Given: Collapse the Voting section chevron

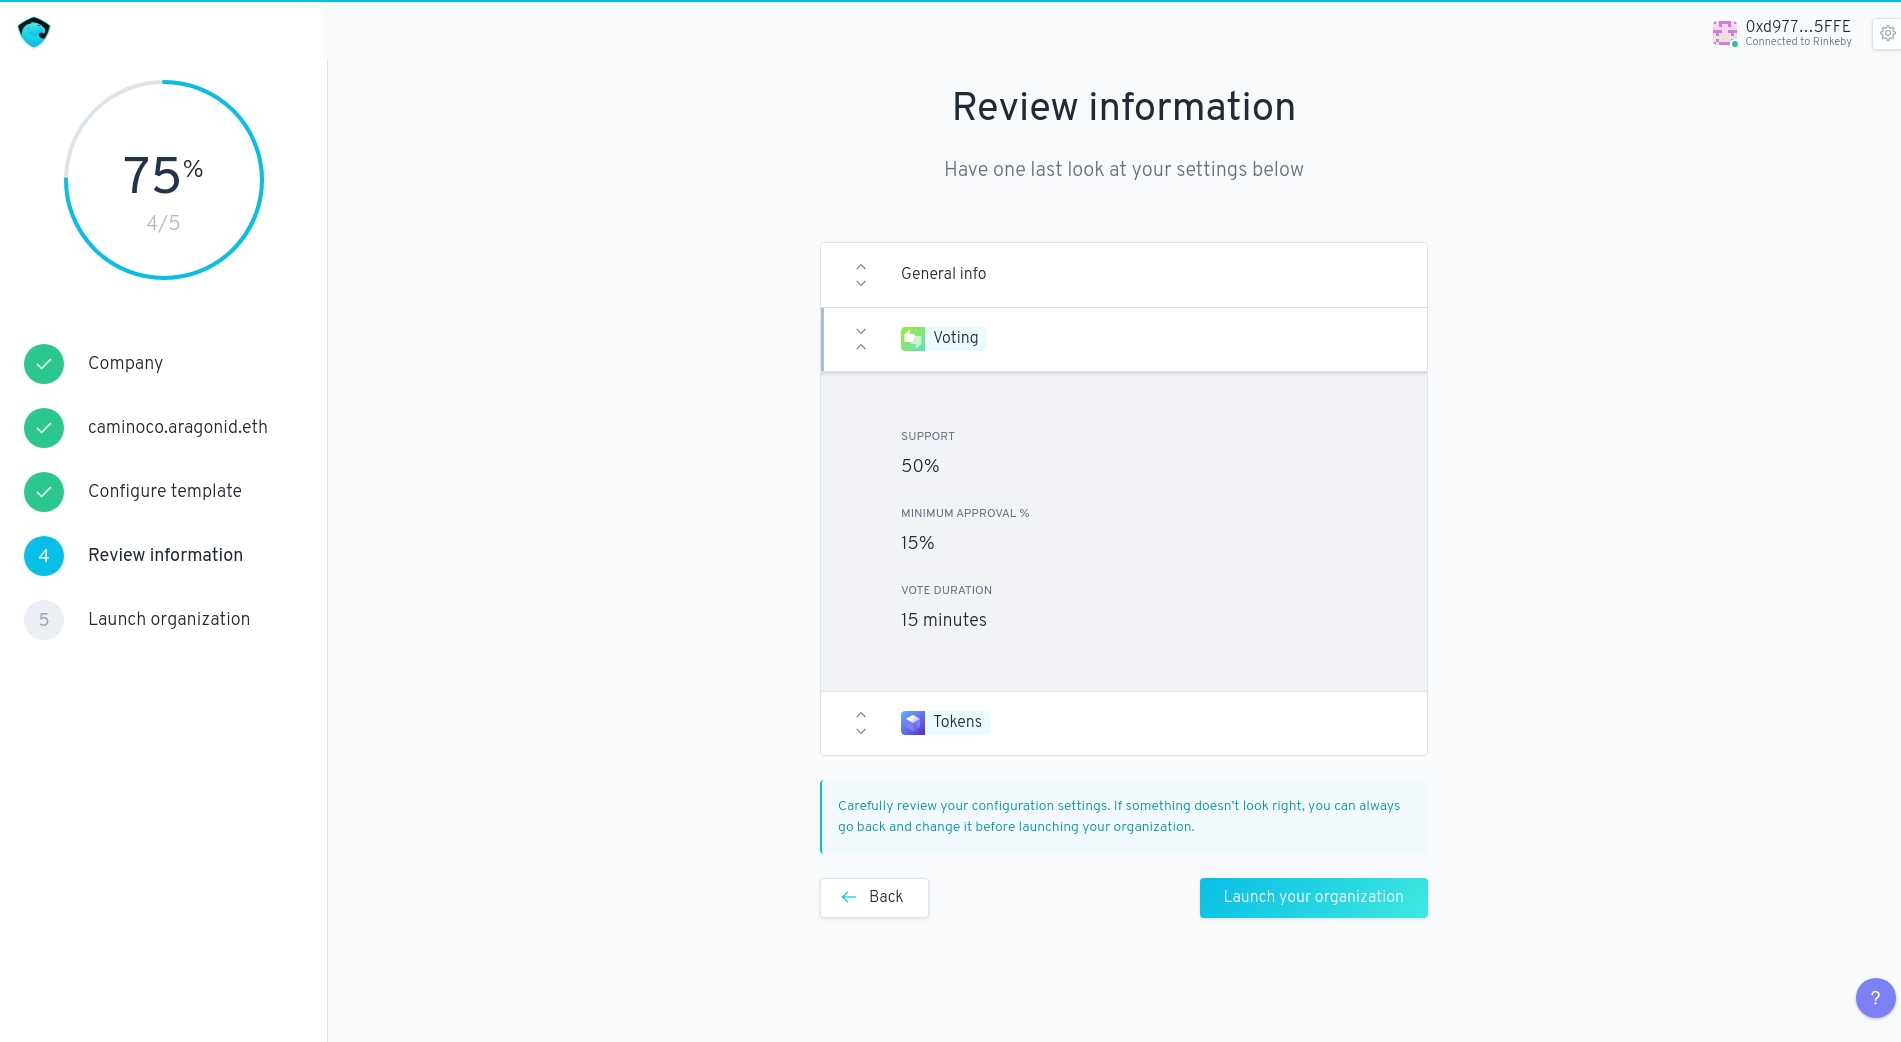Looking at the screenshot, I should pos(861,339).
